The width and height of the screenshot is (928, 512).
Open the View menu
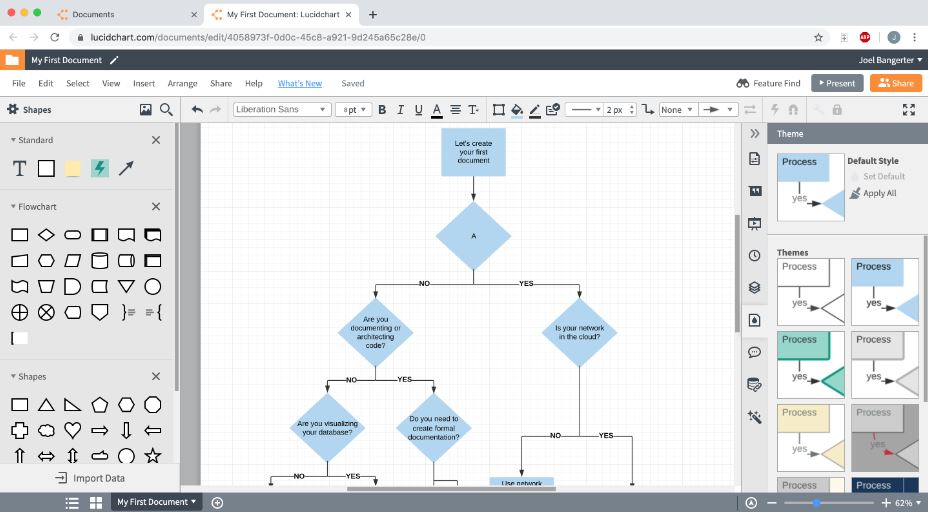pyautogui.click(x=111, y=83)
